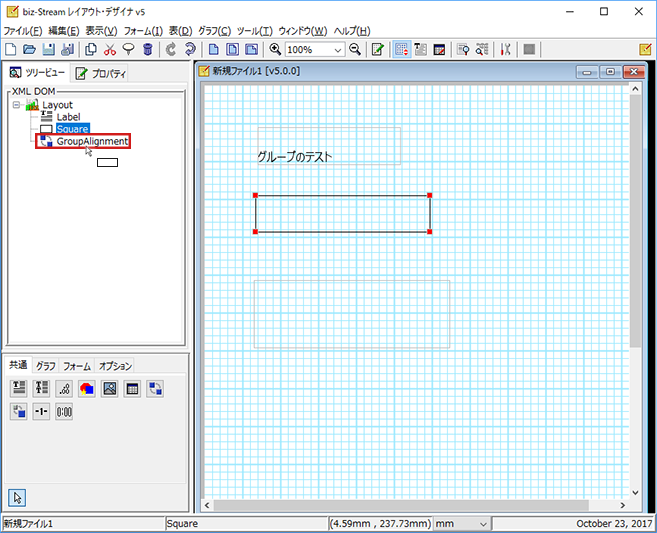657x533 pixels.
Task: Select the numeric .00 format palette icon
Action: point(64,388)
